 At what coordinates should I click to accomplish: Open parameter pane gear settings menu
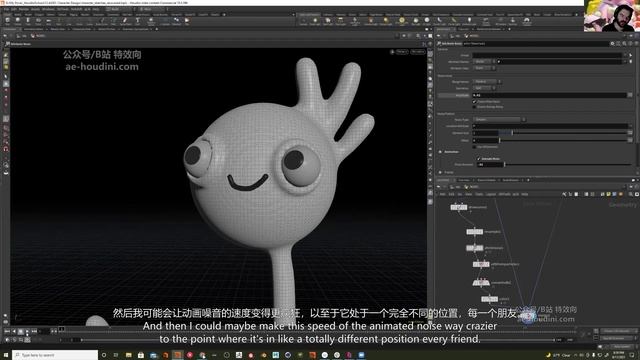click(612, 44)
